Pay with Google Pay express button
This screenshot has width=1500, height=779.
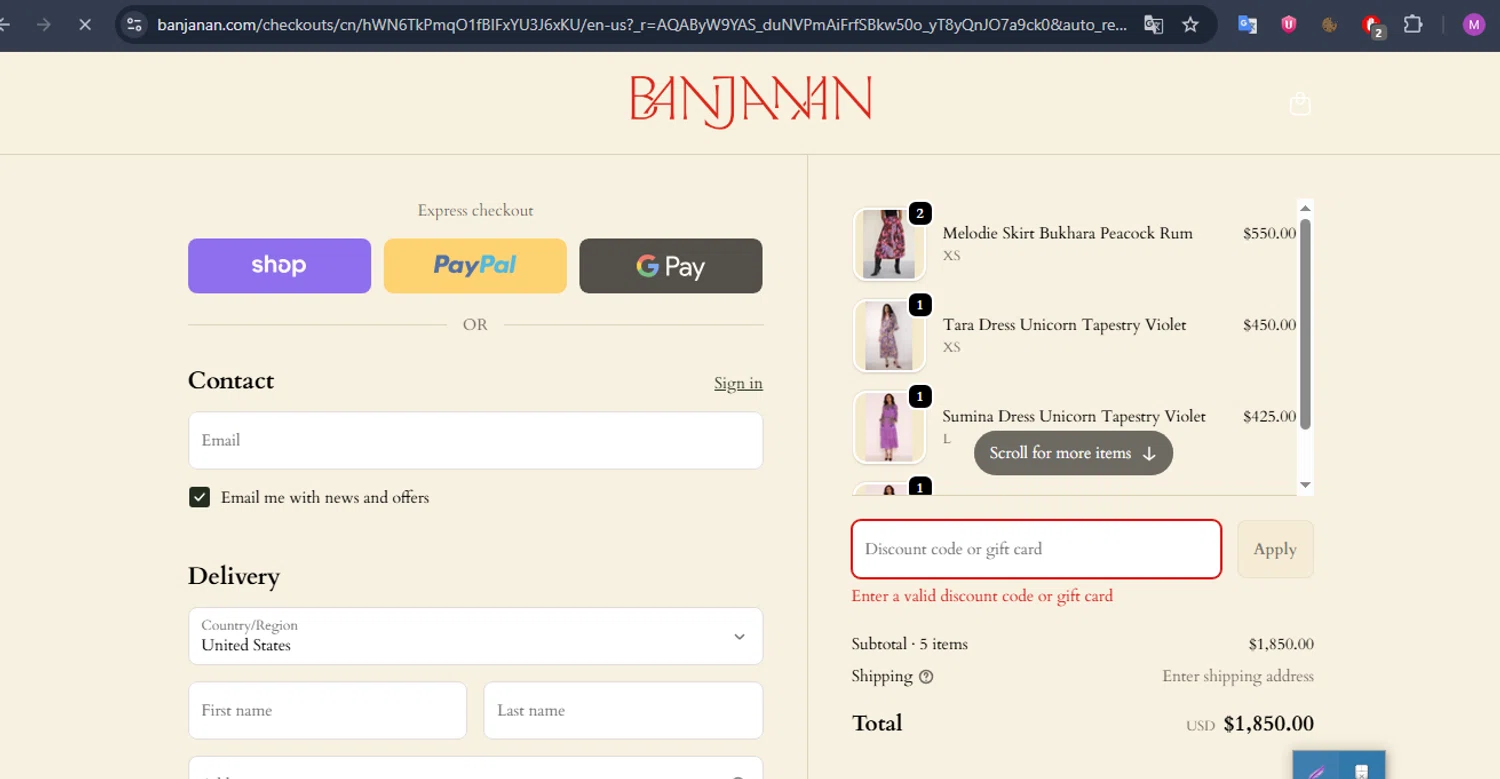[x=671, y=266]
